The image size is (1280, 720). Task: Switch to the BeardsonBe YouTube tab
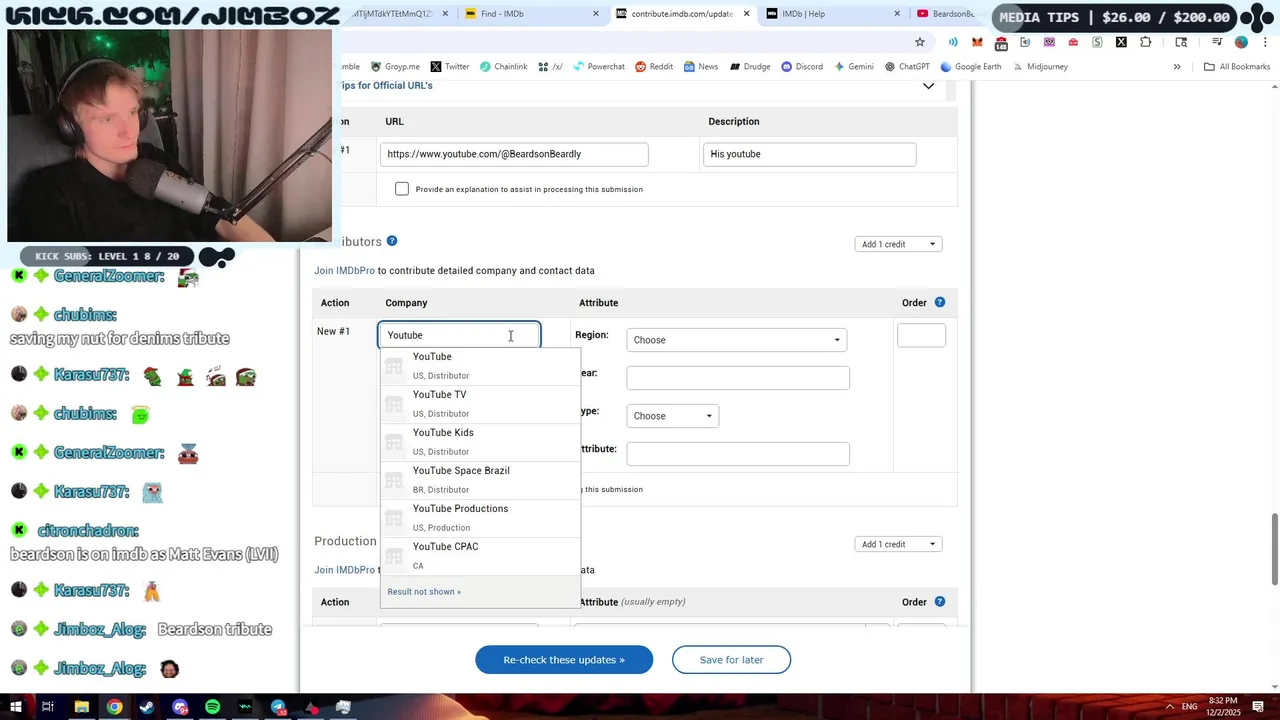tap(945, 14)
